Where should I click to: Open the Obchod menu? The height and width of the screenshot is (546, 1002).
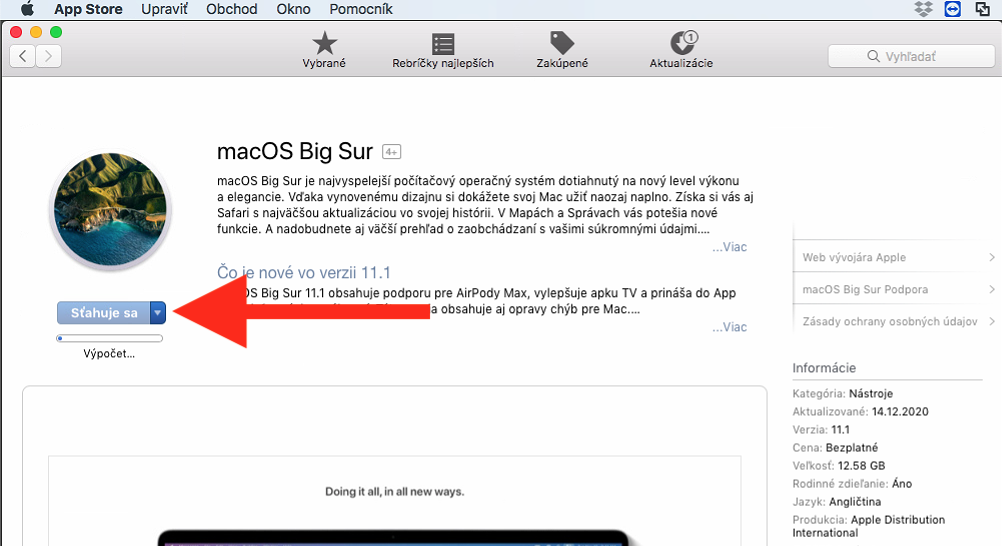231,9
